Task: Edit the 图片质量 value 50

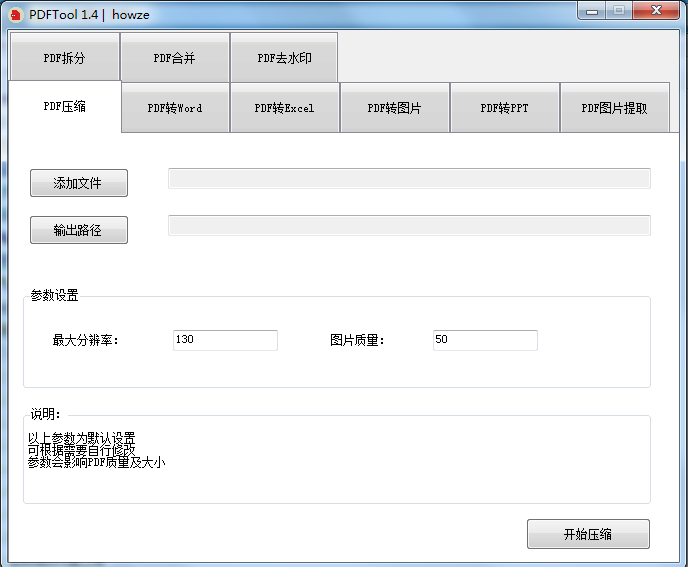Action: click(x=485, y=340)
